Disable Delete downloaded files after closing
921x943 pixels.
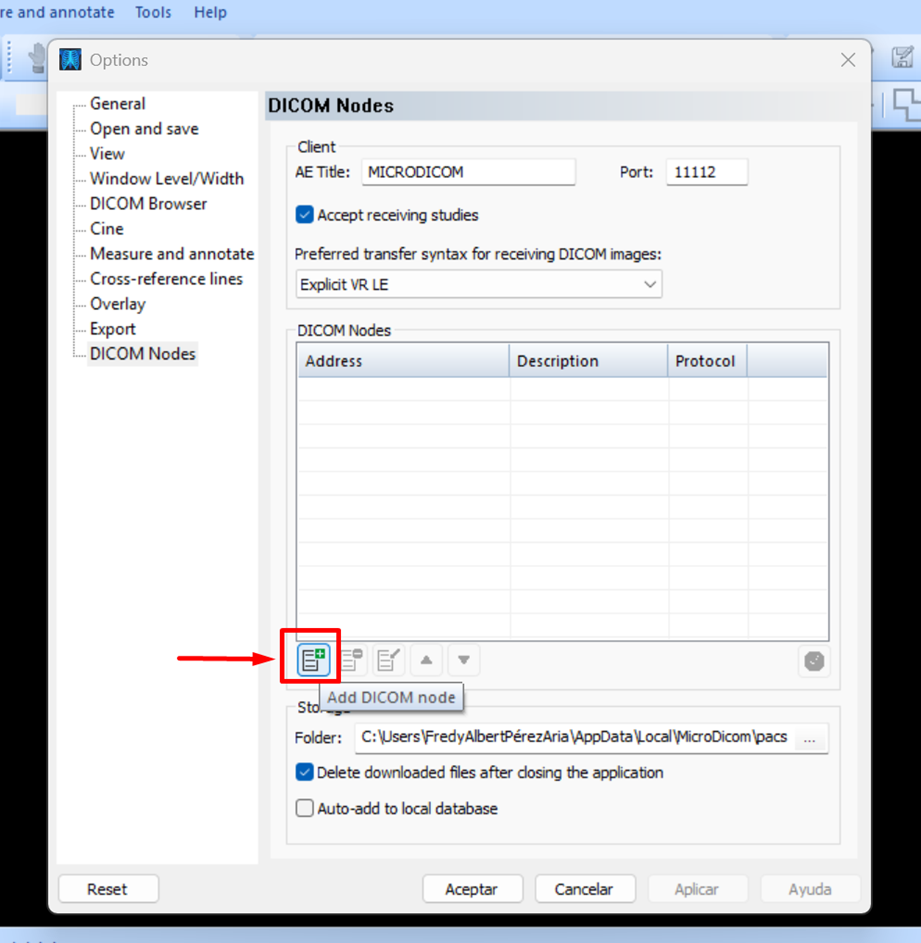pos(305,772)
